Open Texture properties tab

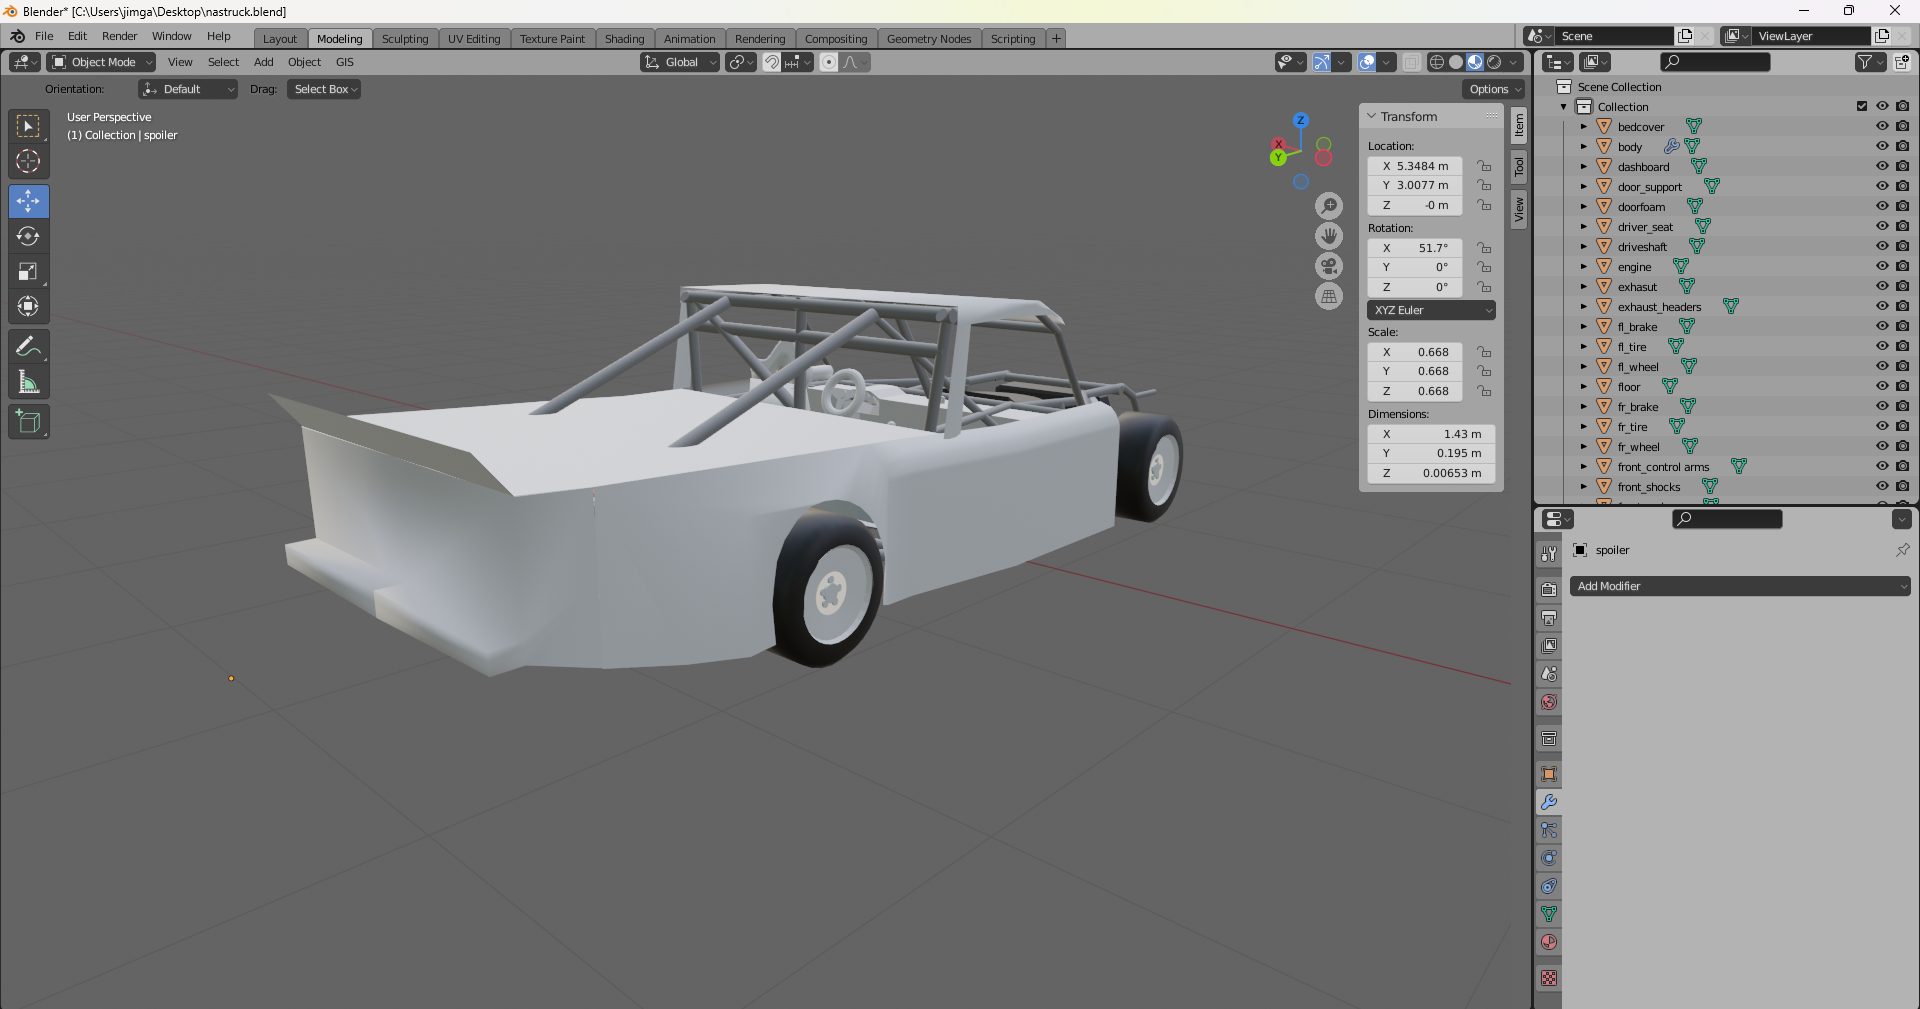coord(1549,978)
